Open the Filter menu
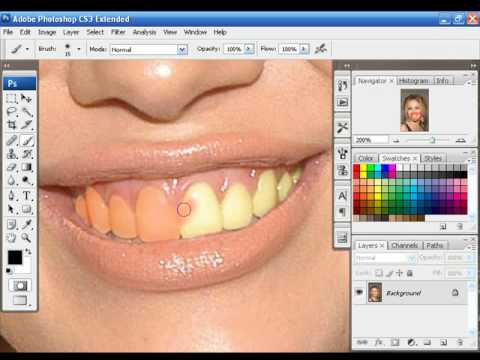The height and width of the screenshot is (360, 480). pyautogui.click(x=118, y=32)
